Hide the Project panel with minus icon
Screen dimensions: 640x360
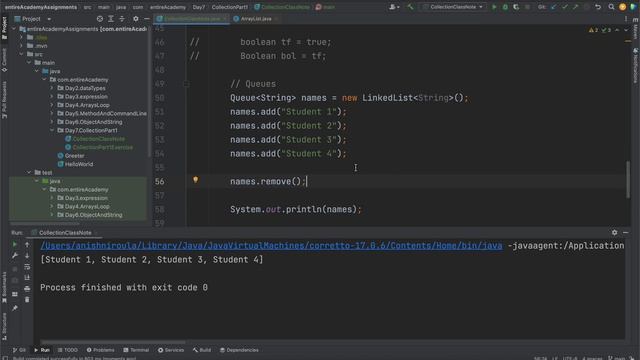[147, 19]
